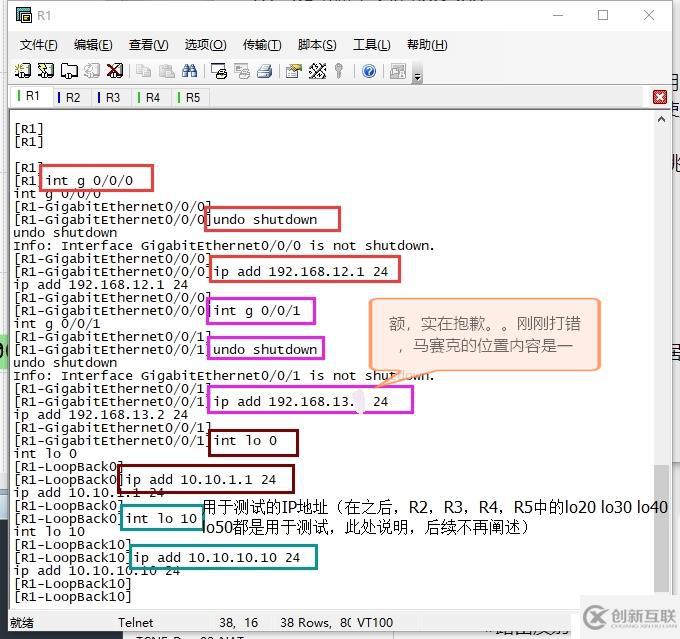Click the Print printer icon

tap(265, 71)
